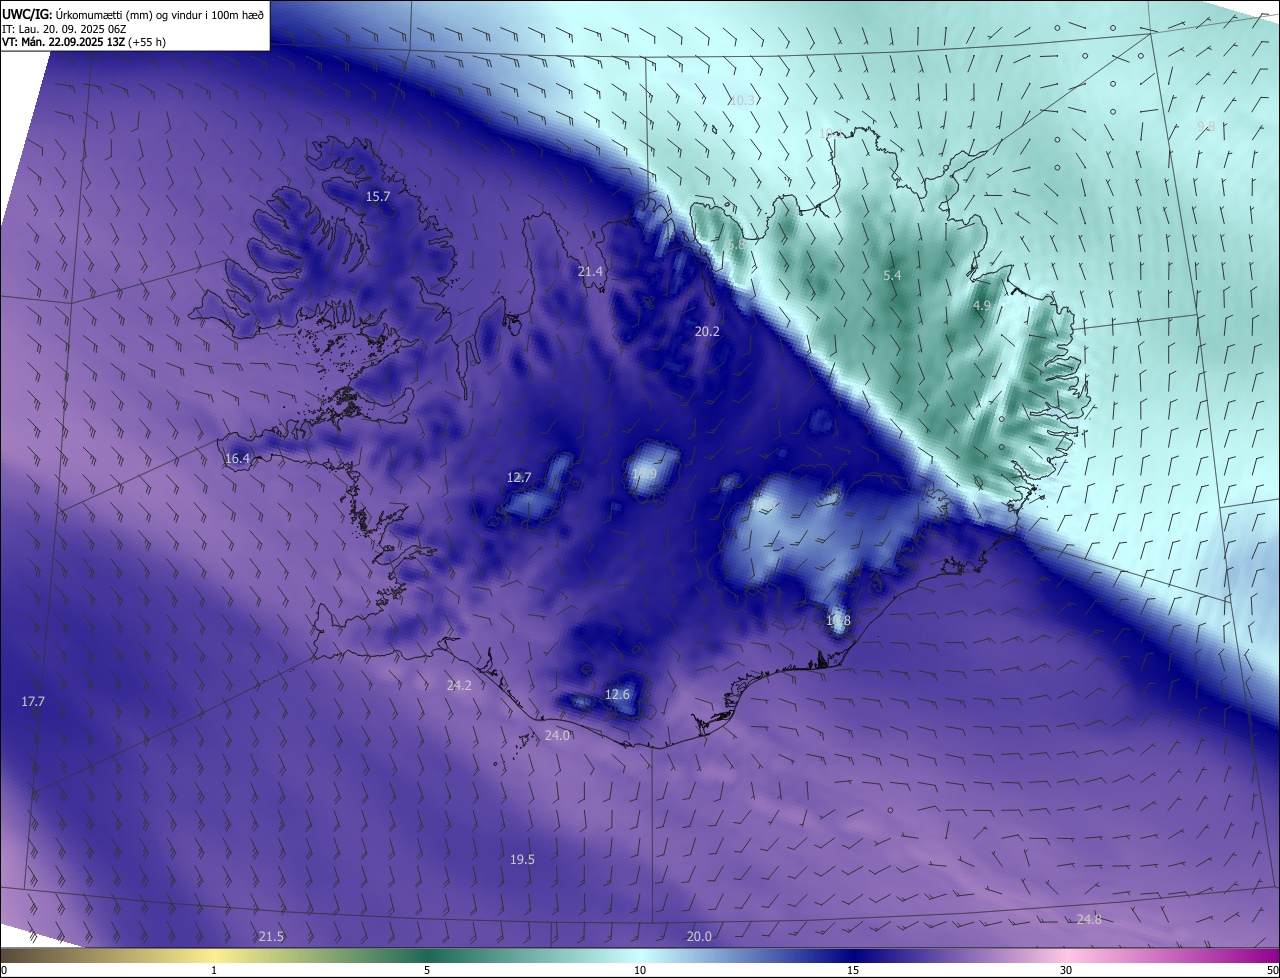Click the 10.8 value near the southeast glacier

pos(838,621)
